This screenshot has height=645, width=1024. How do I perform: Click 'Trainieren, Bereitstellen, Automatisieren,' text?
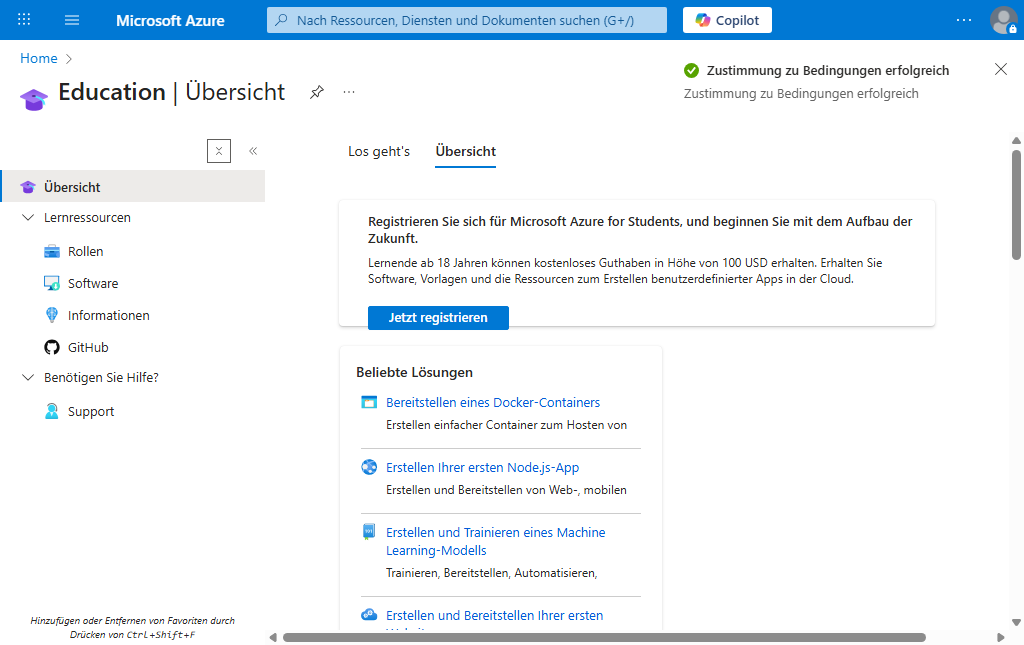(491, 573)
